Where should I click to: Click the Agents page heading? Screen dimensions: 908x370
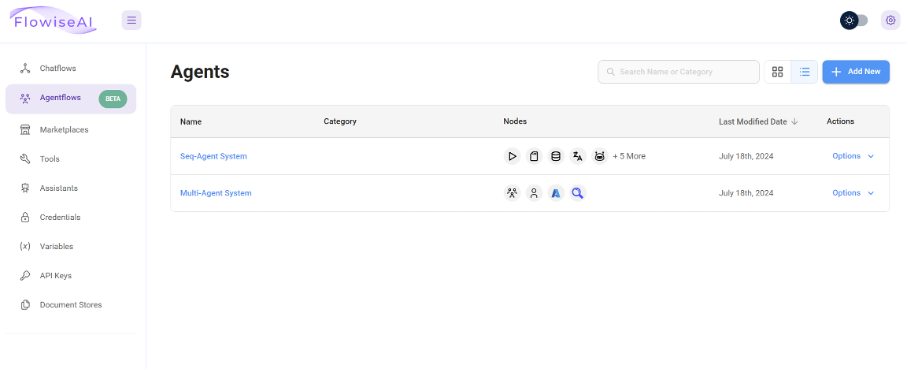pos(200,72)
